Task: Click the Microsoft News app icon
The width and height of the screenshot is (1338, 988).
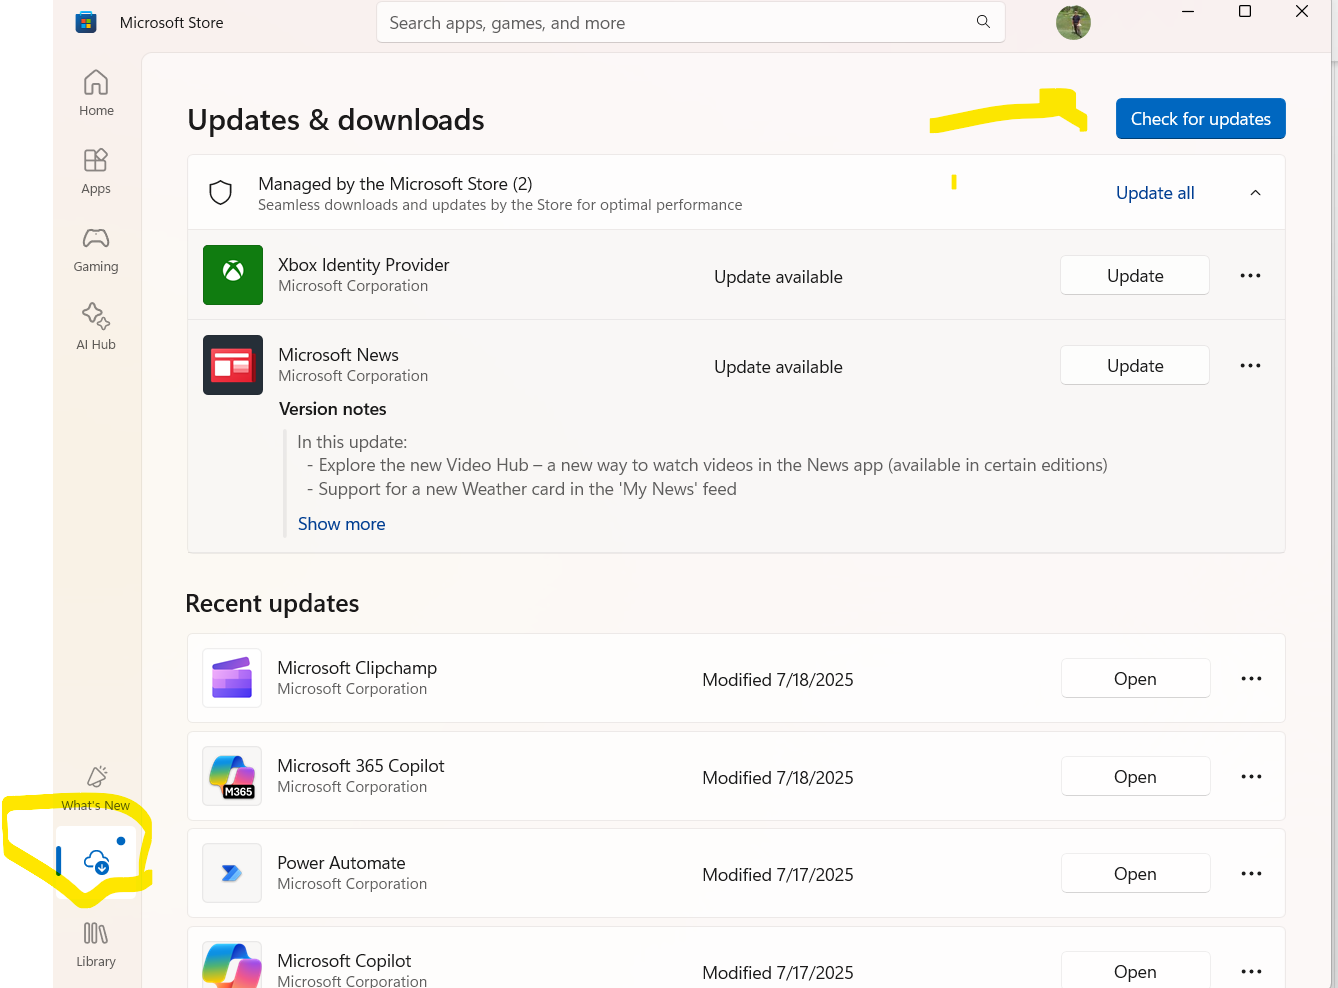Action: [233, 365]
